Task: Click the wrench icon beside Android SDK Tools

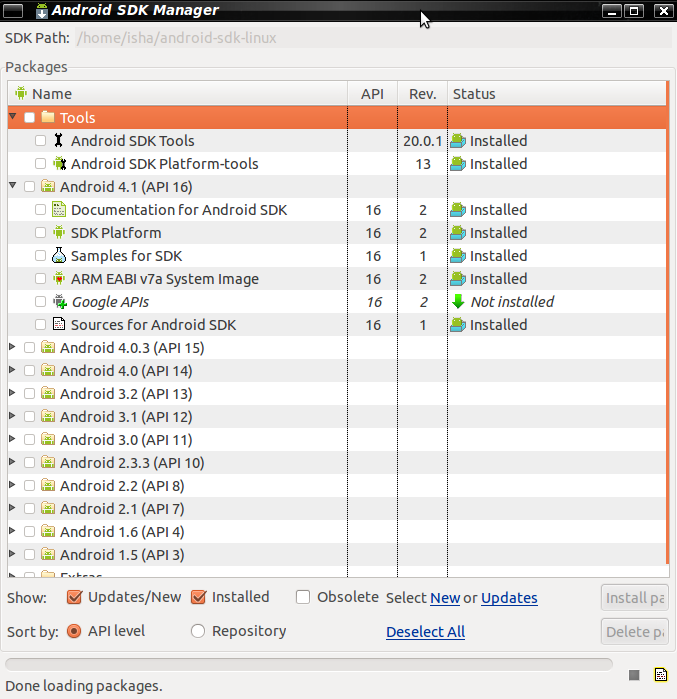Action: point(58,140)
